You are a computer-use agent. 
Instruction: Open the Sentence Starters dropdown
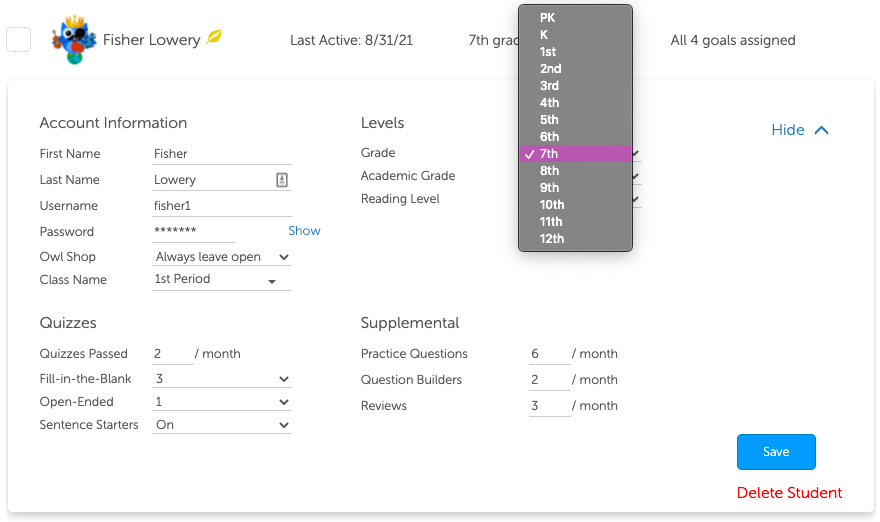click(222, 425)
